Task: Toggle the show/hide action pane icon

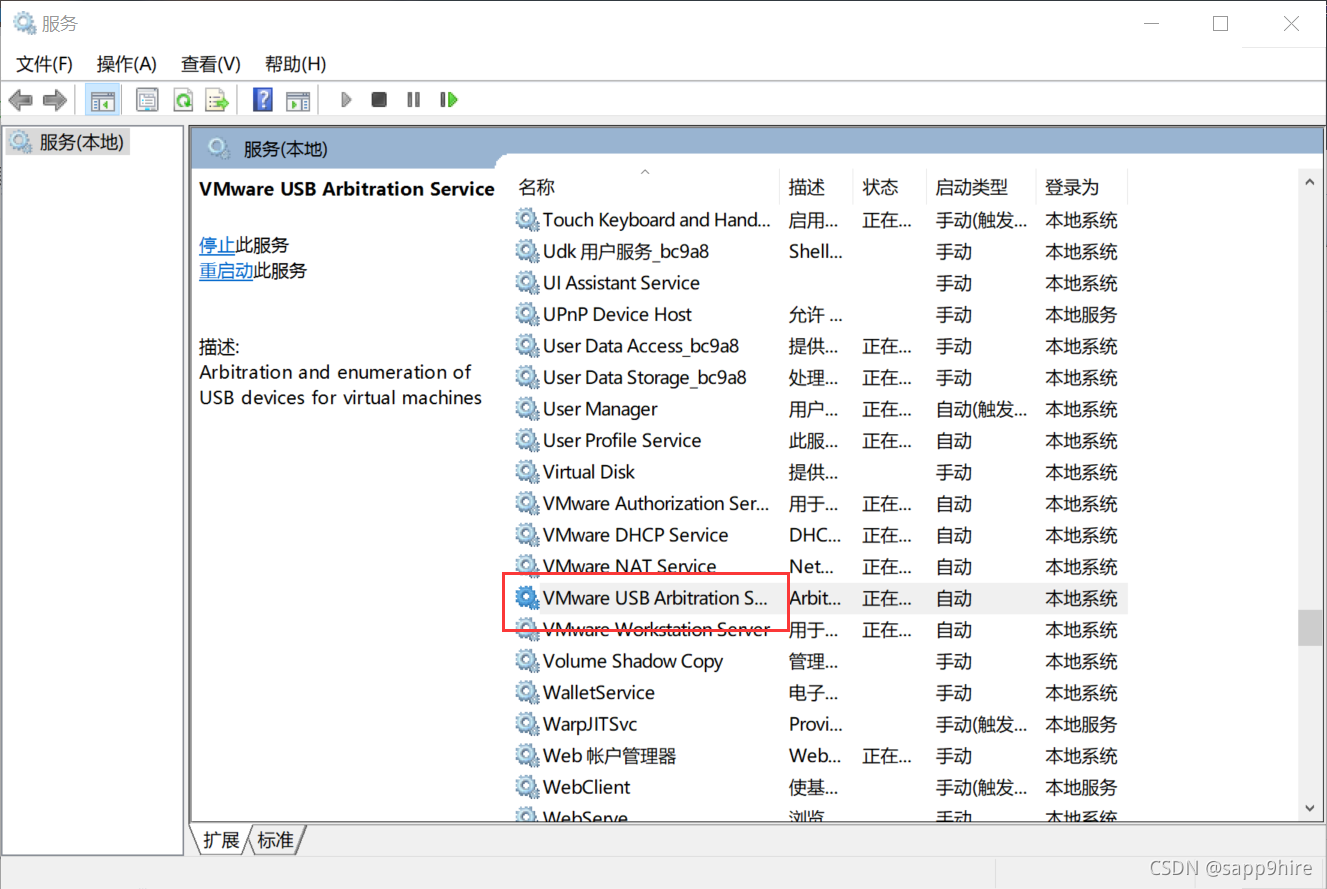Action: (298, 100)
